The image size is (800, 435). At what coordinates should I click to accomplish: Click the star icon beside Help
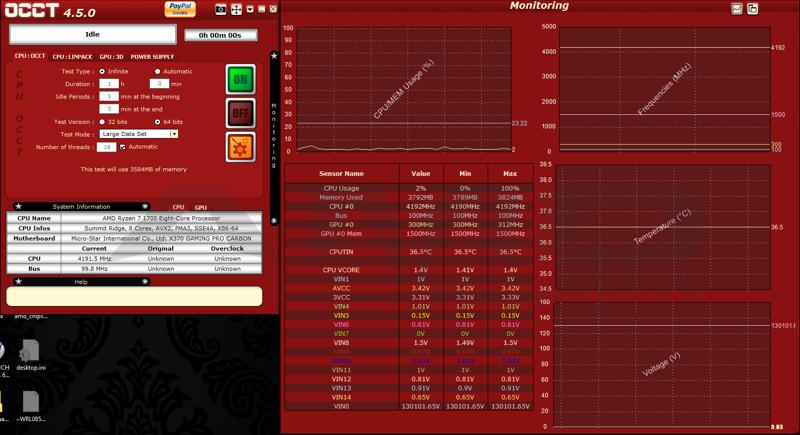[19, 281]
